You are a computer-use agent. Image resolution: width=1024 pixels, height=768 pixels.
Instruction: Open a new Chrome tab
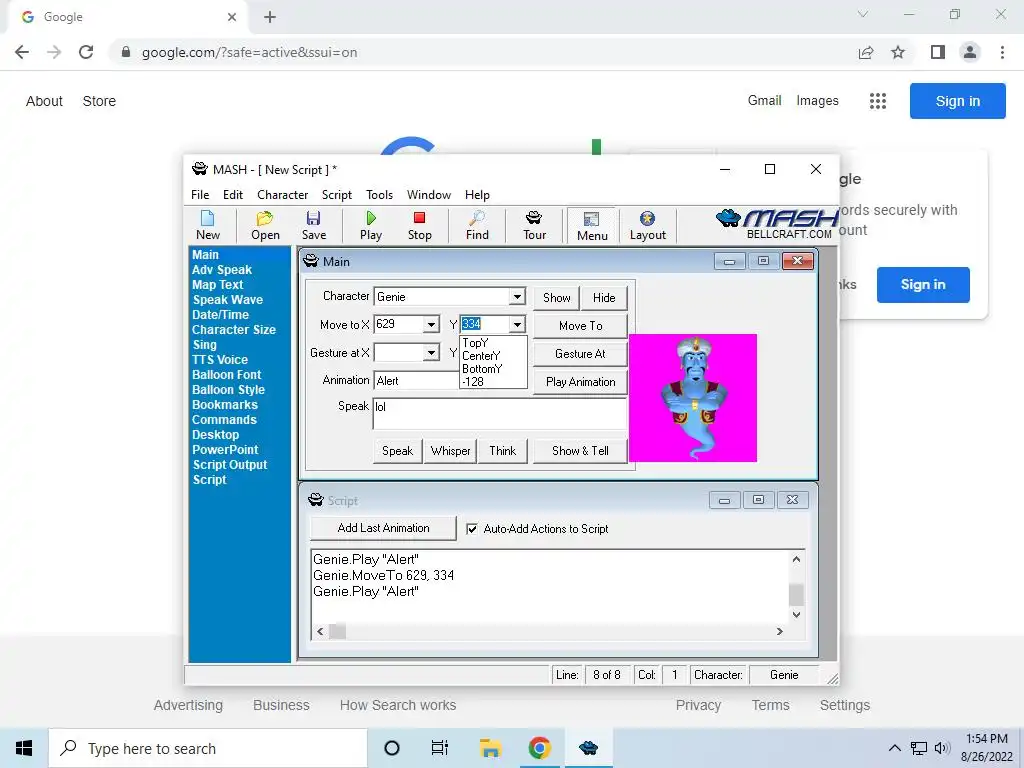270,17
